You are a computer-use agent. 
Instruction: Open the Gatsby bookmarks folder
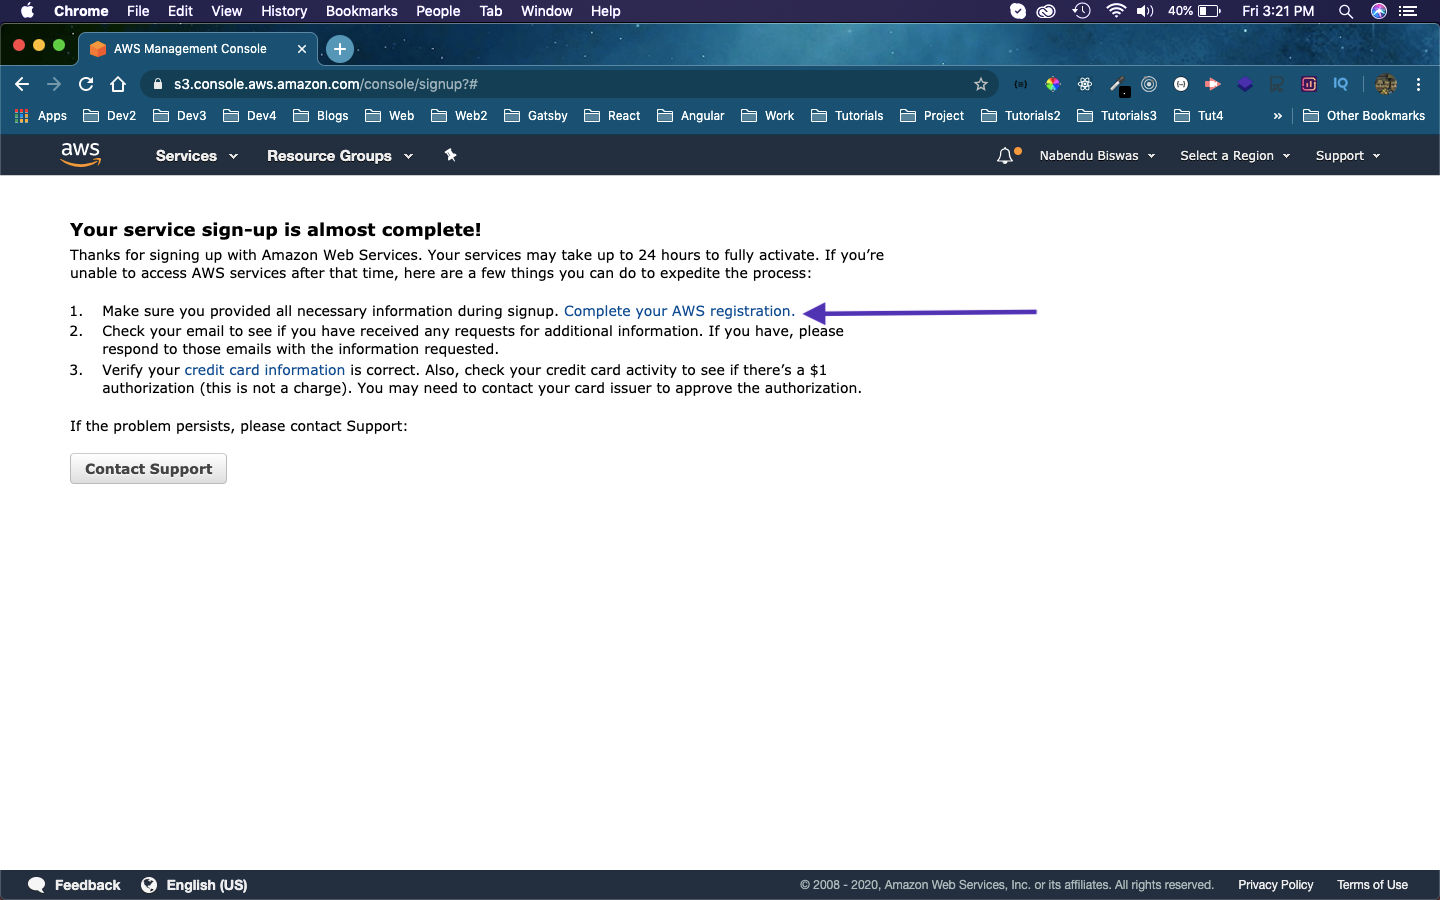(536, 116)
